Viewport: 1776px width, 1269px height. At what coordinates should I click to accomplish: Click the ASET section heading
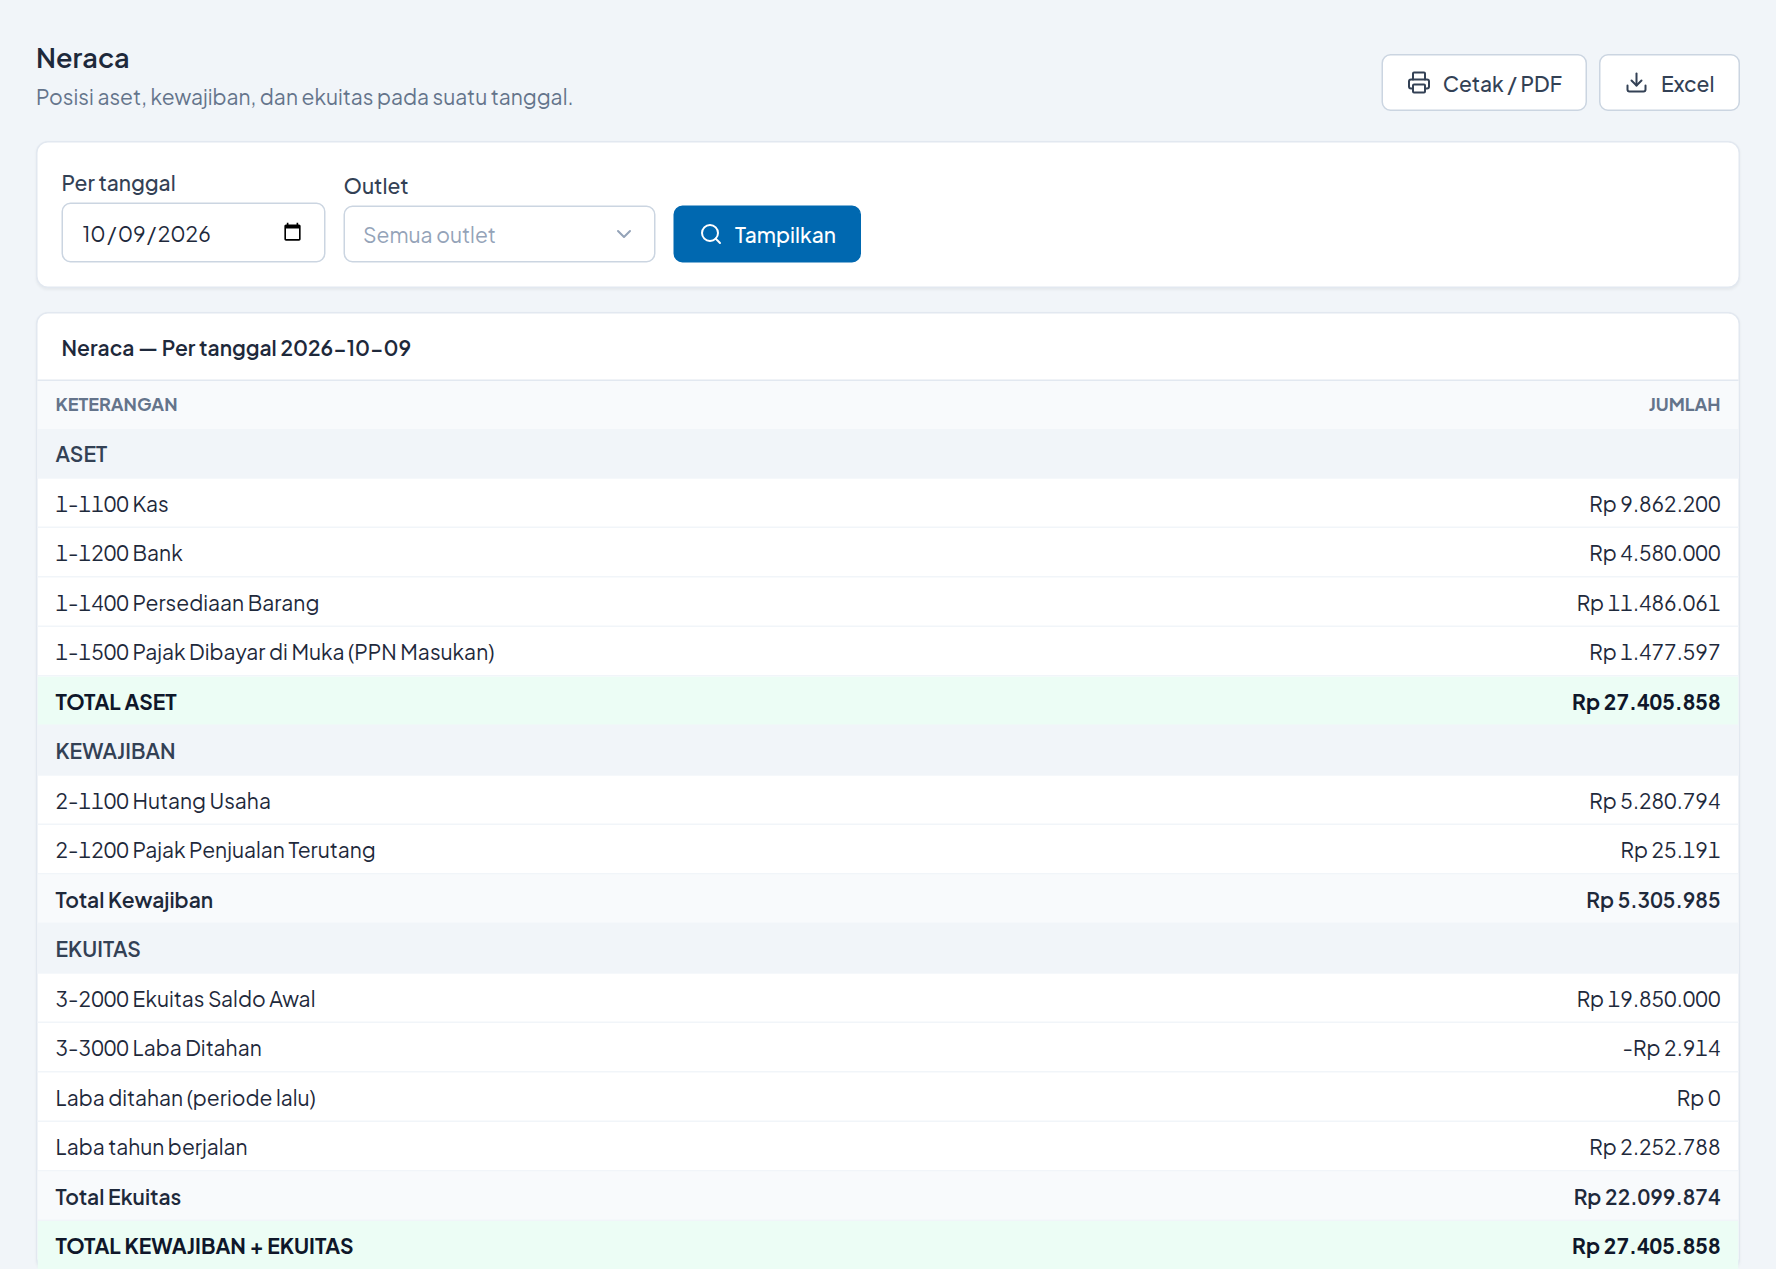click(81, 454)
